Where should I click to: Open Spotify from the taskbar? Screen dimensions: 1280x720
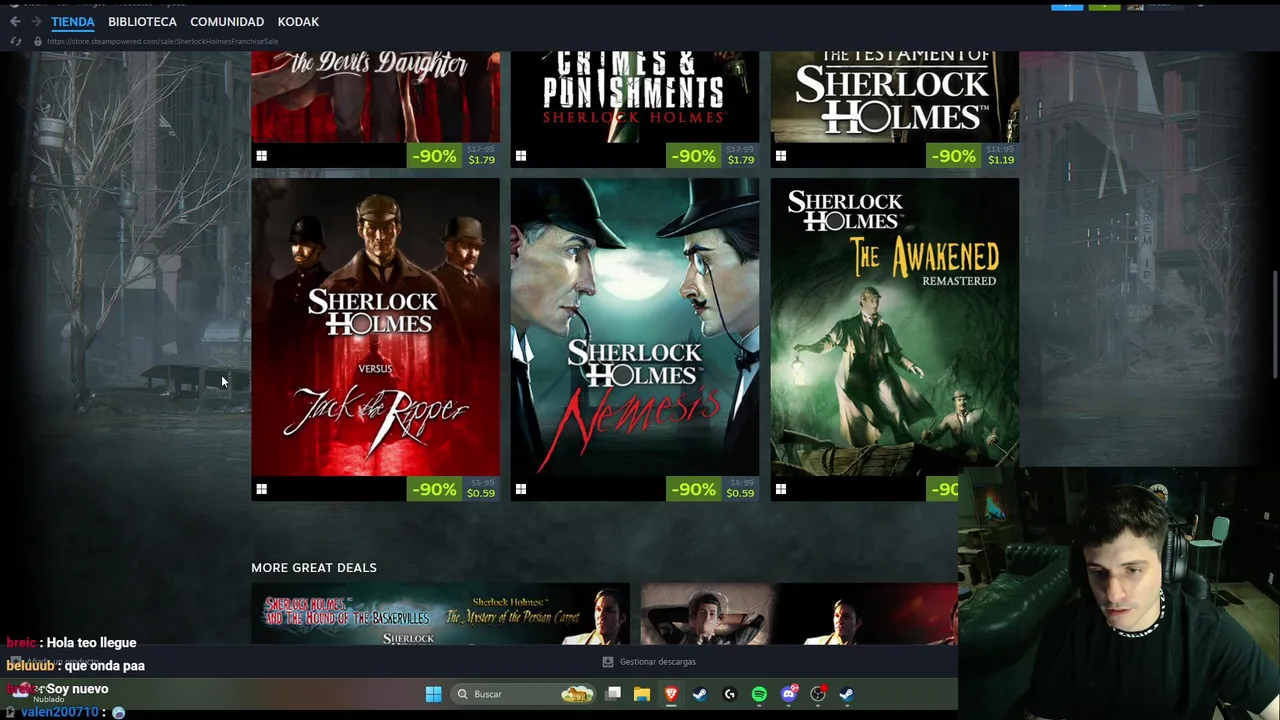(x=759, y=694)
